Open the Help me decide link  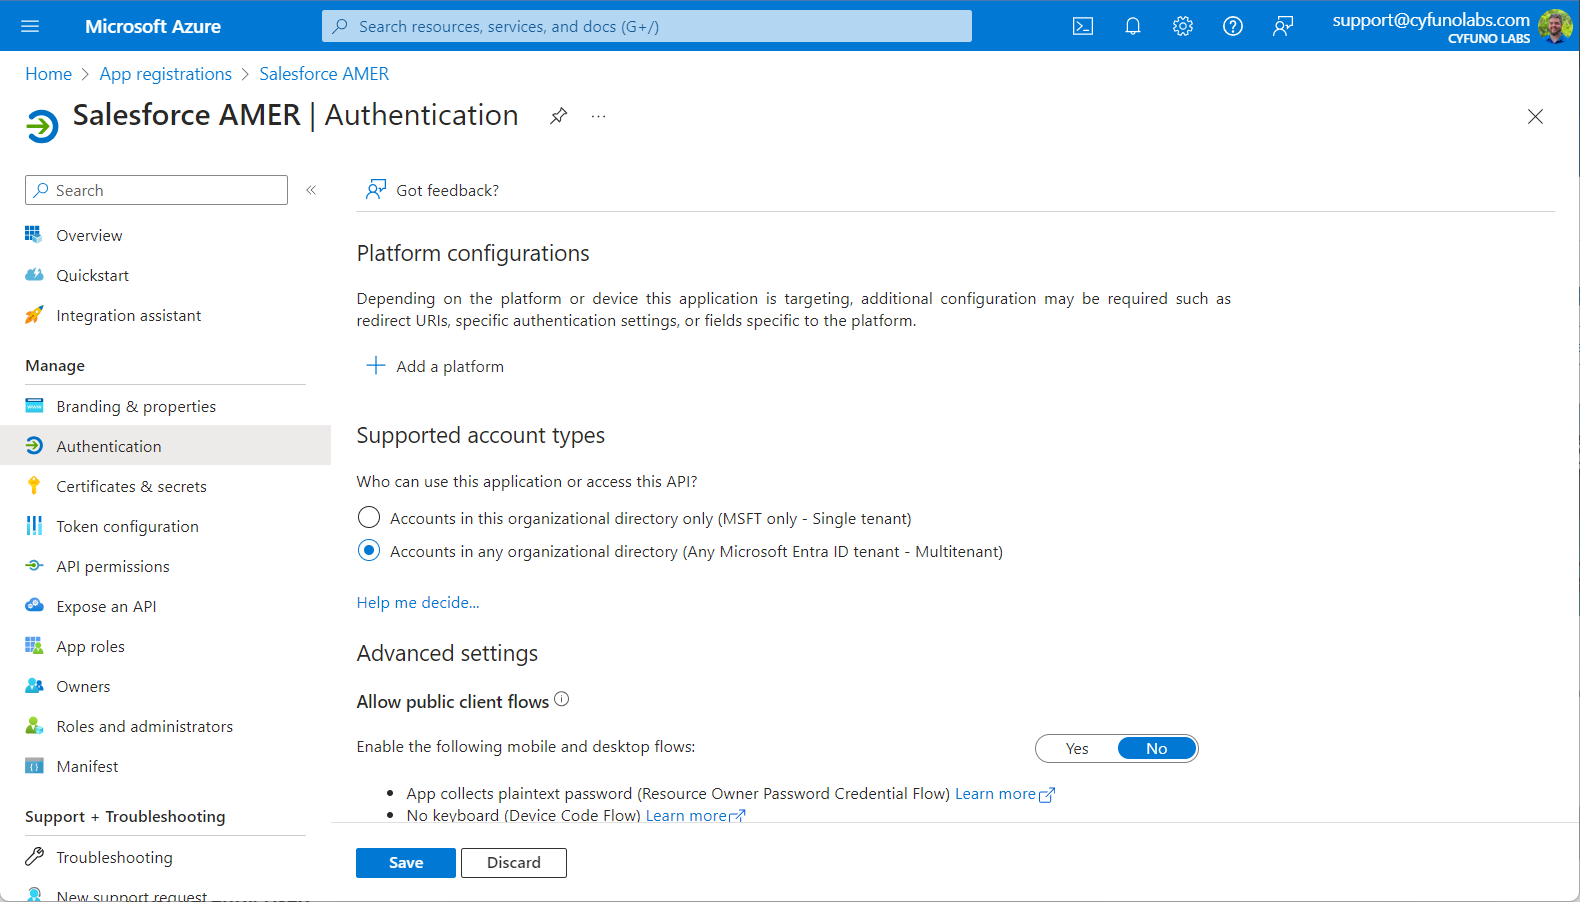tap(418, 602)
